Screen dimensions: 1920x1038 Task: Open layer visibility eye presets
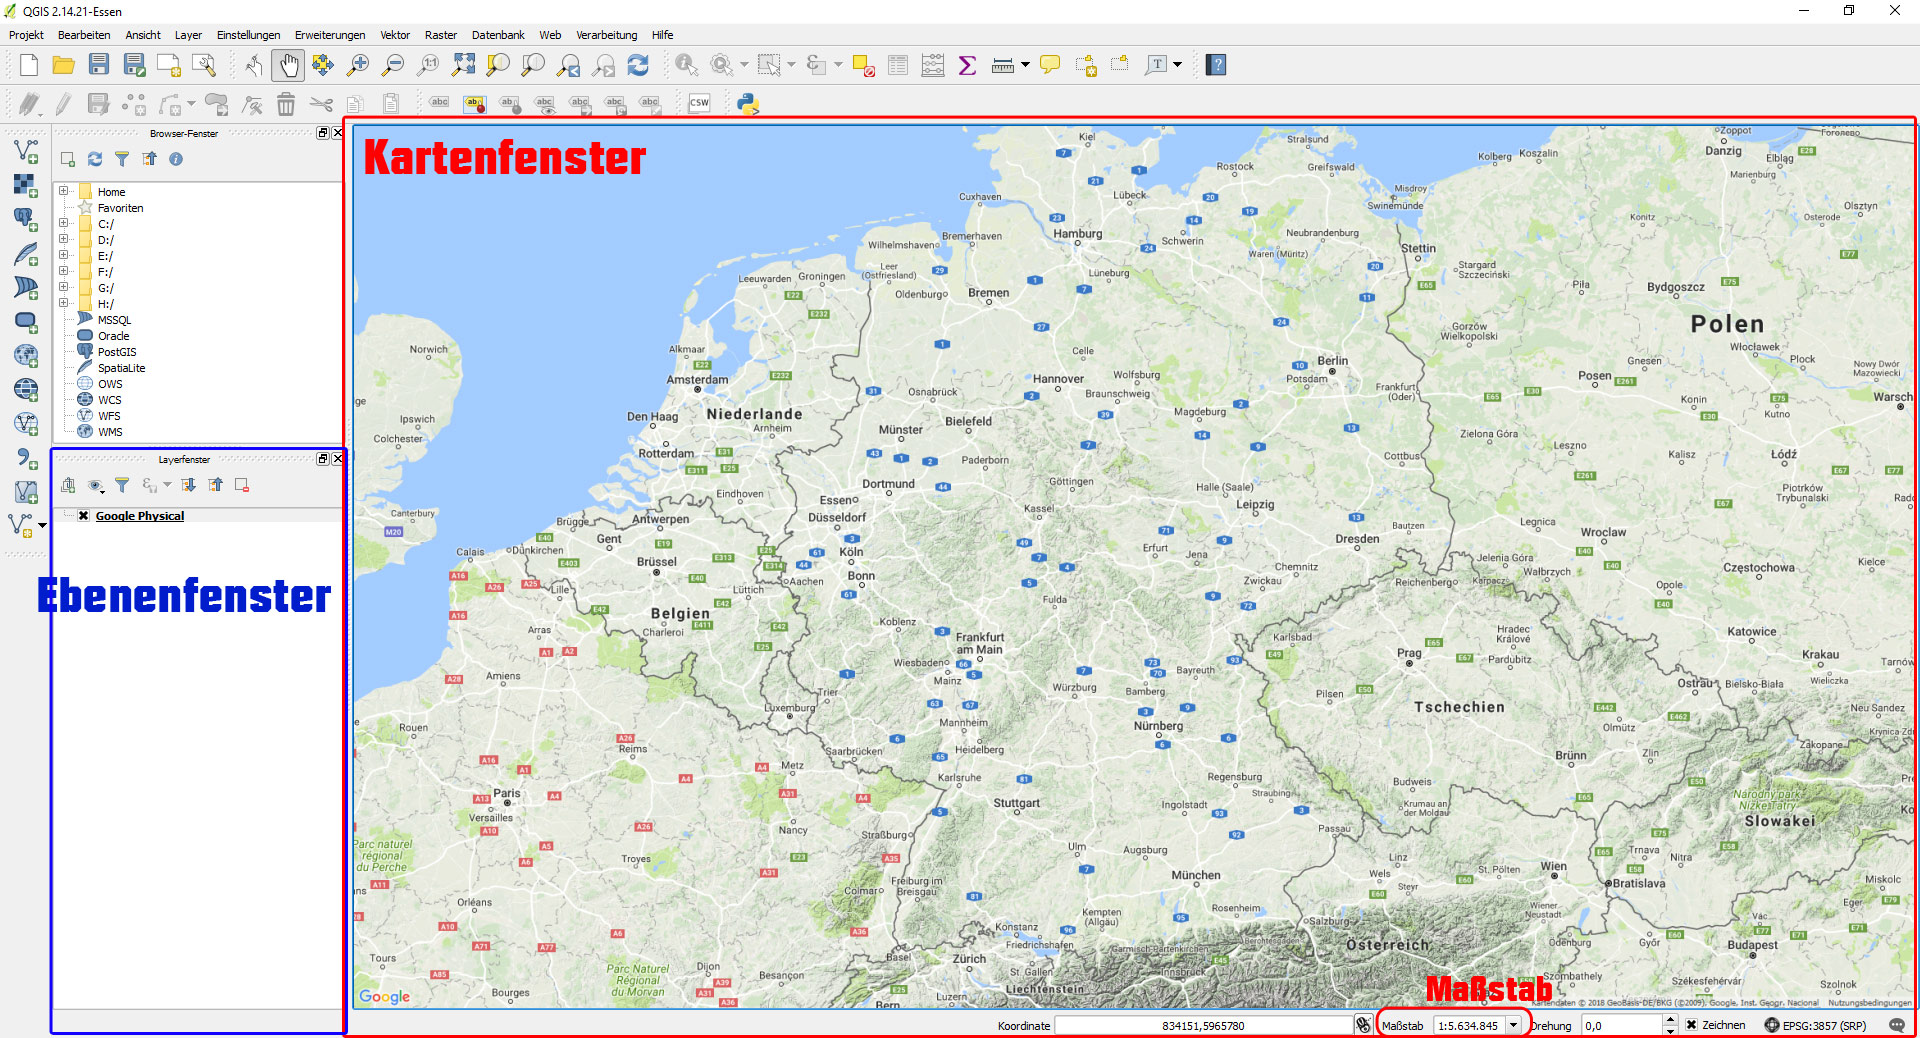(96, 485)
